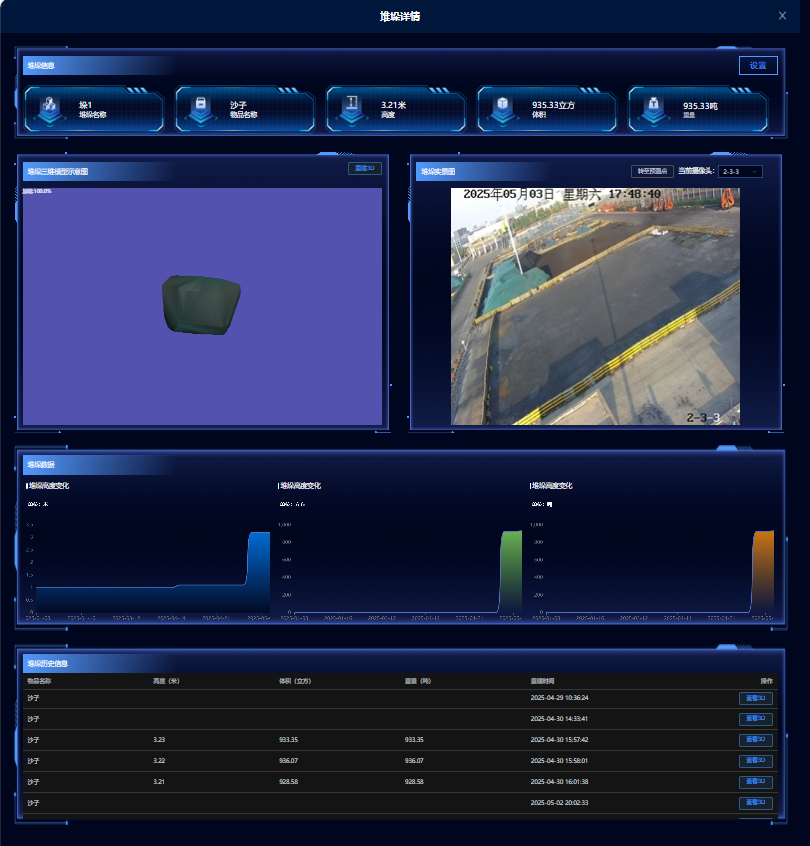View 3D for the 2025-04-30 15:57:42 record

[x=755, y=740]
